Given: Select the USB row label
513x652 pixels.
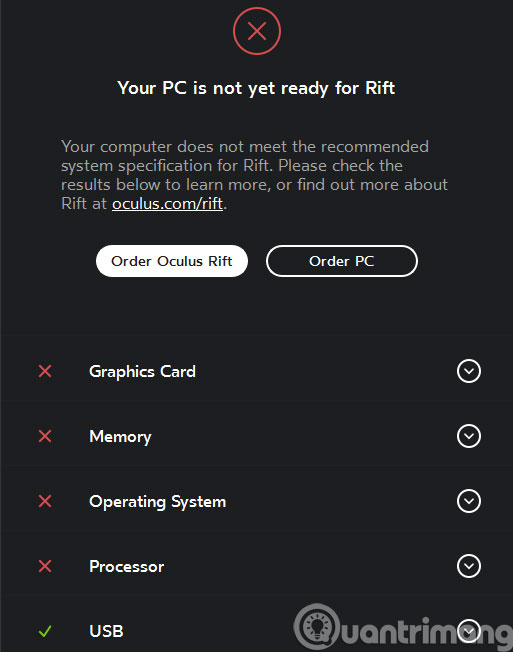Looking at the screenshot, I should click(x=106, y=631).
